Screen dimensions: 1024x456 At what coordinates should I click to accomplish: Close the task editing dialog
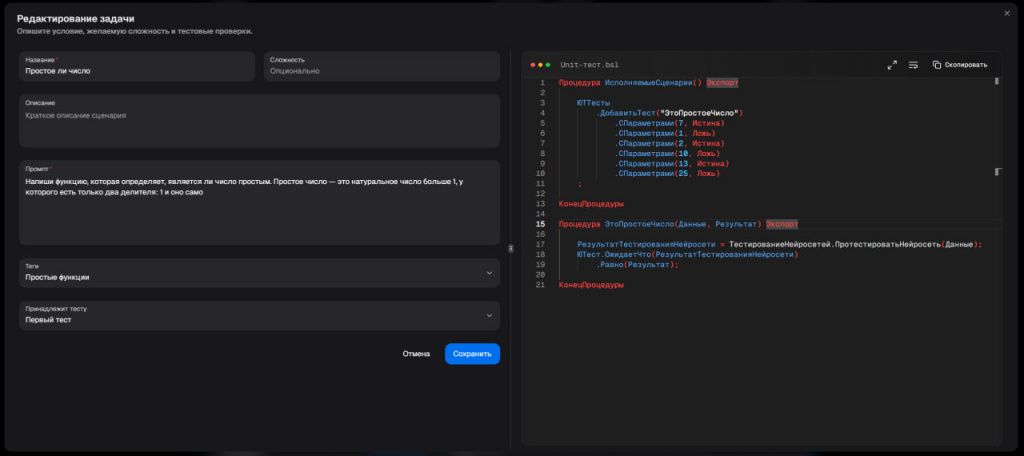tap(1006, 13)
